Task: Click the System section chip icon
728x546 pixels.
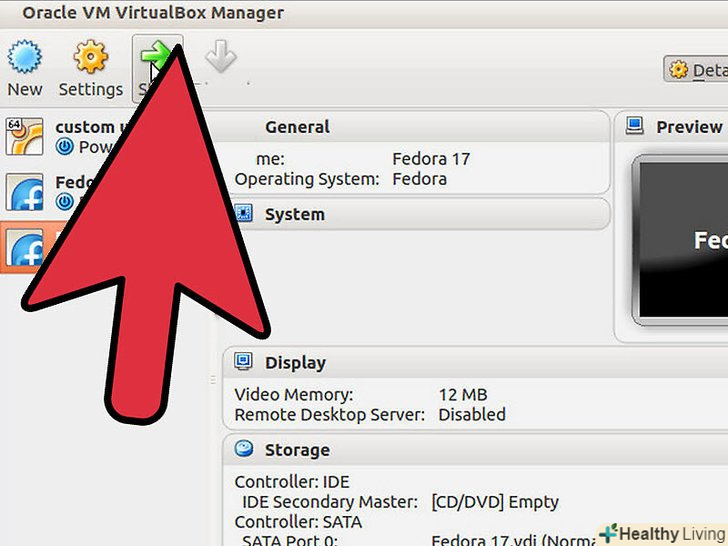Action: [243, 213]
